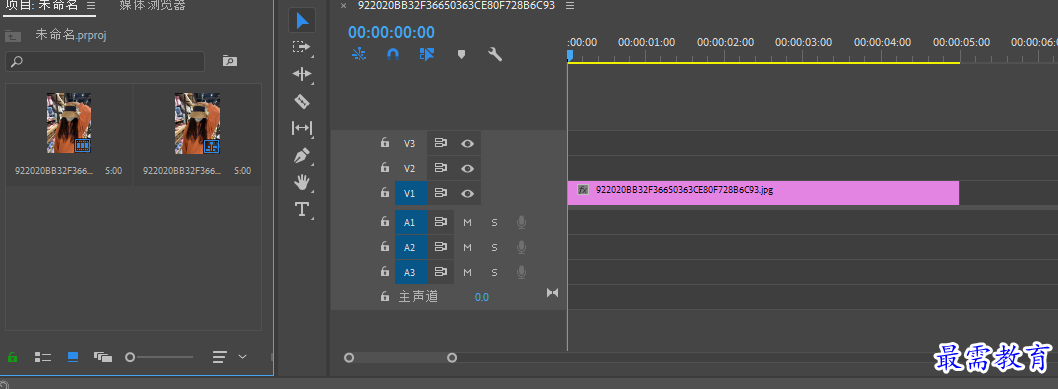Toggle lock on track V2

coord(385,168)
